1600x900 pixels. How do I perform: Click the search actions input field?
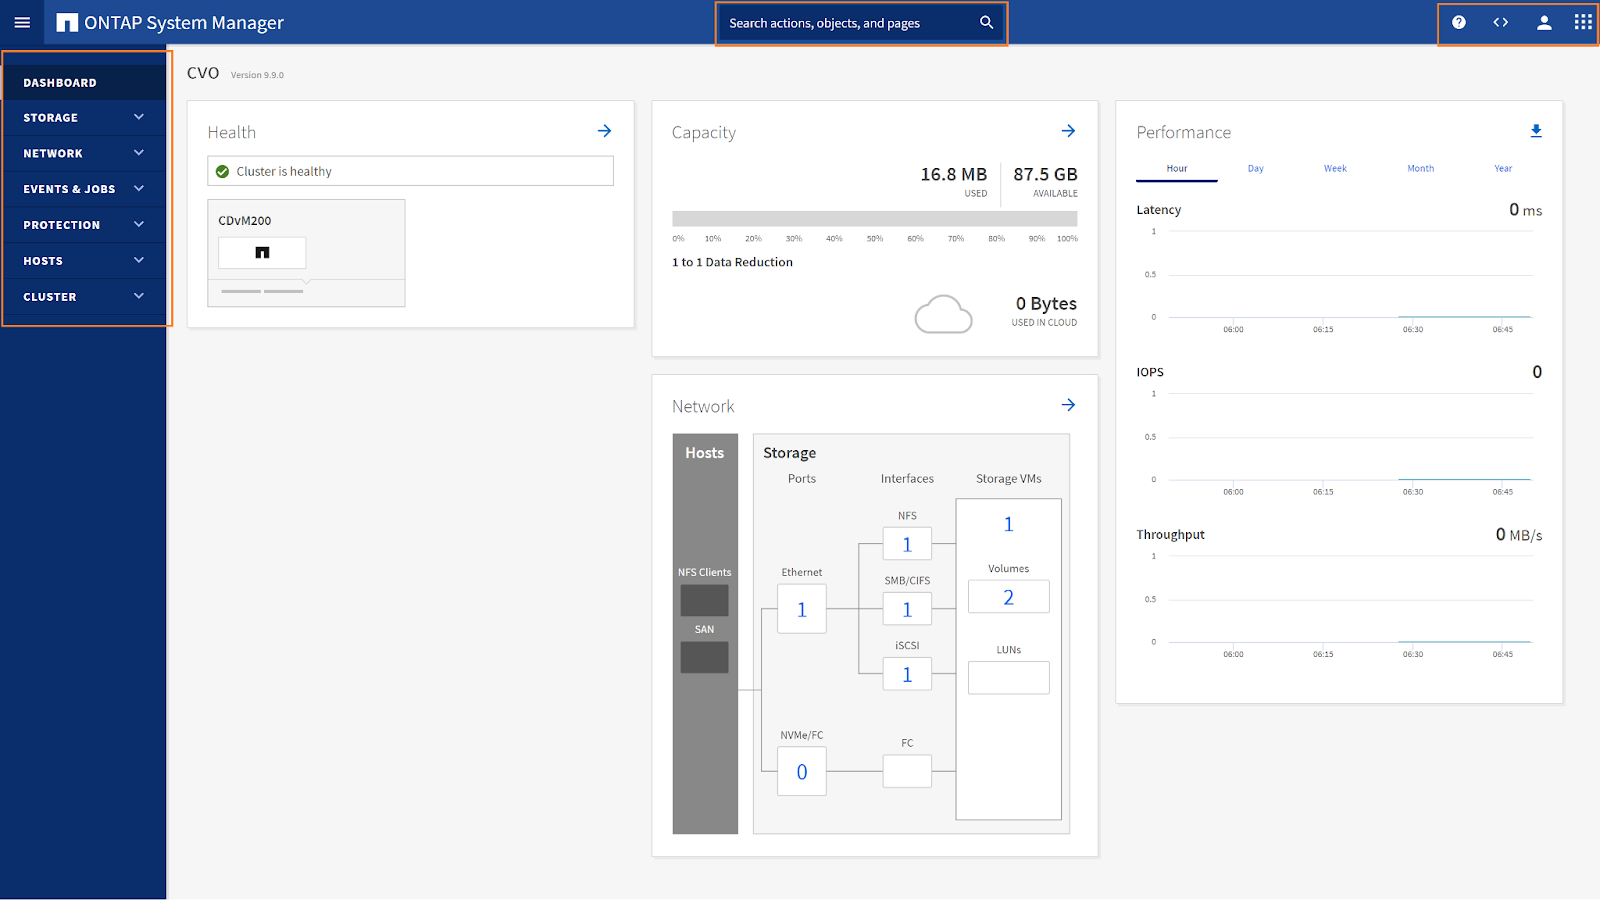845,23
